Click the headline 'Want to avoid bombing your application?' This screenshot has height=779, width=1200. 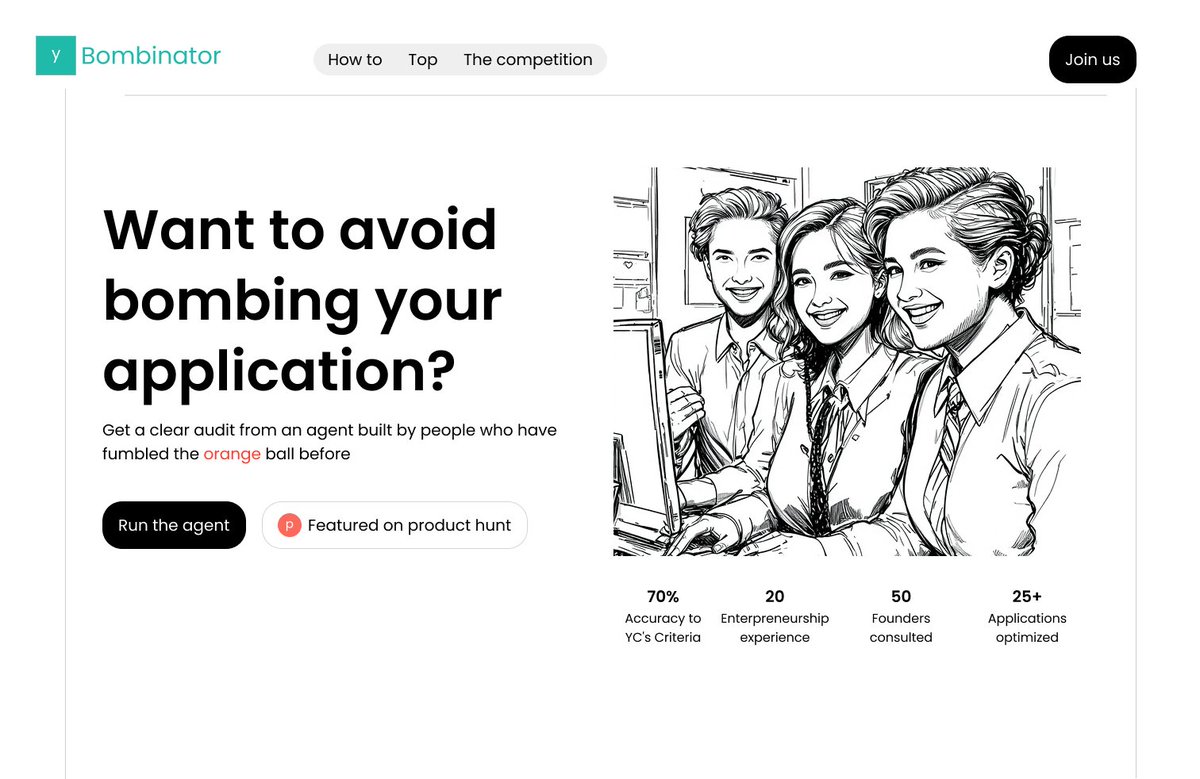(303, 299)
